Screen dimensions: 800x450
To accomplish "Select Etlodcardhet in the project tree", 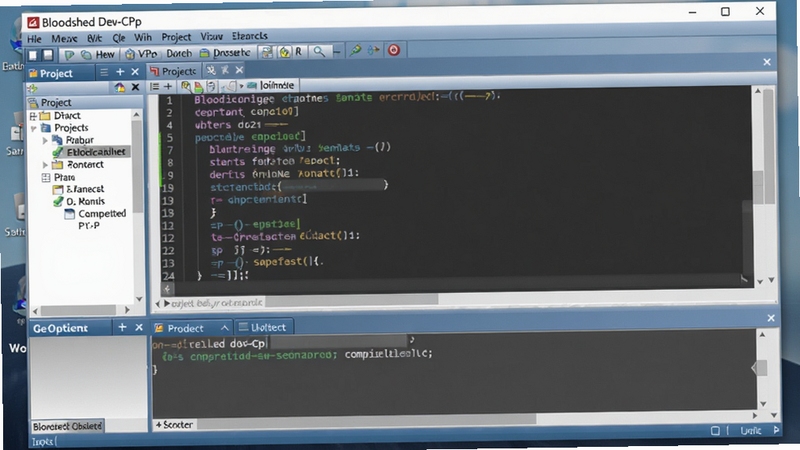I will (90, 152).
